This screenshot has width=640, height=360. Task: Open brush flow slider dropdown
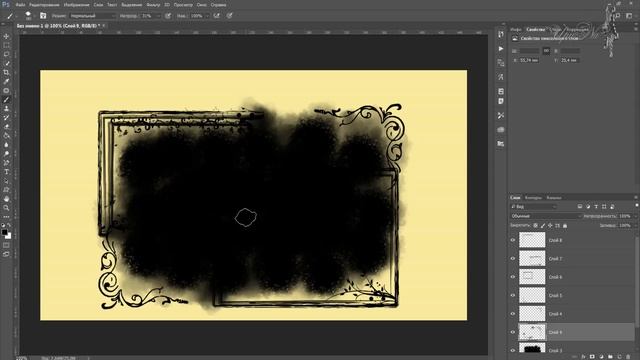point(207,16)
